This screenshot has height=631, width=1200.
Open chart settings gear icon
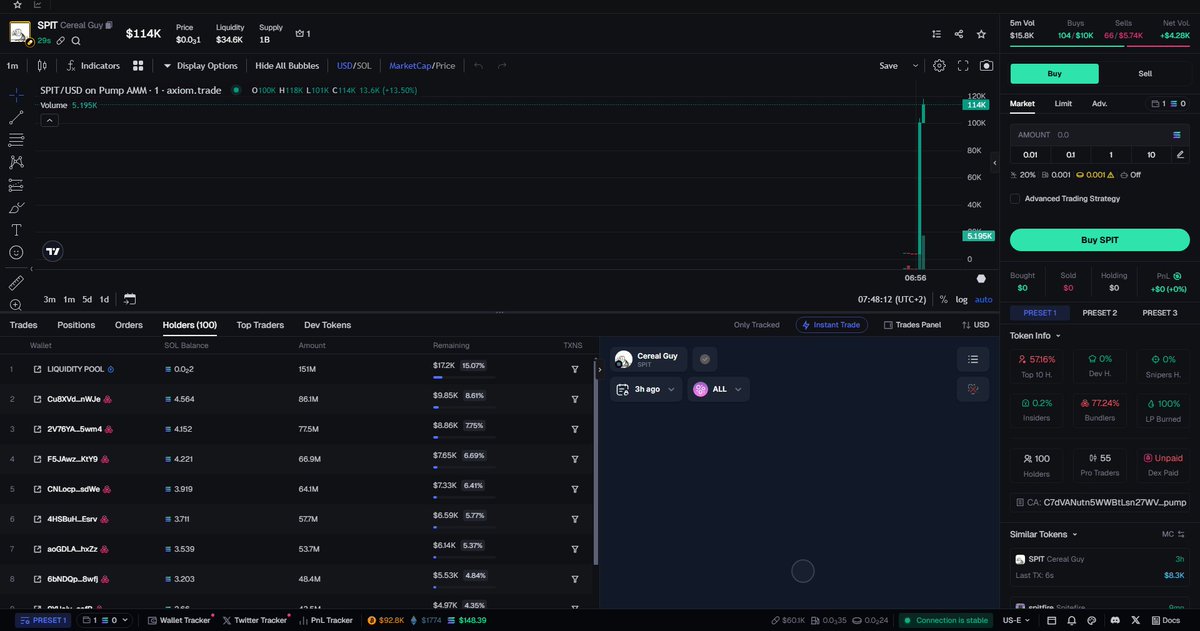[939, 66]
